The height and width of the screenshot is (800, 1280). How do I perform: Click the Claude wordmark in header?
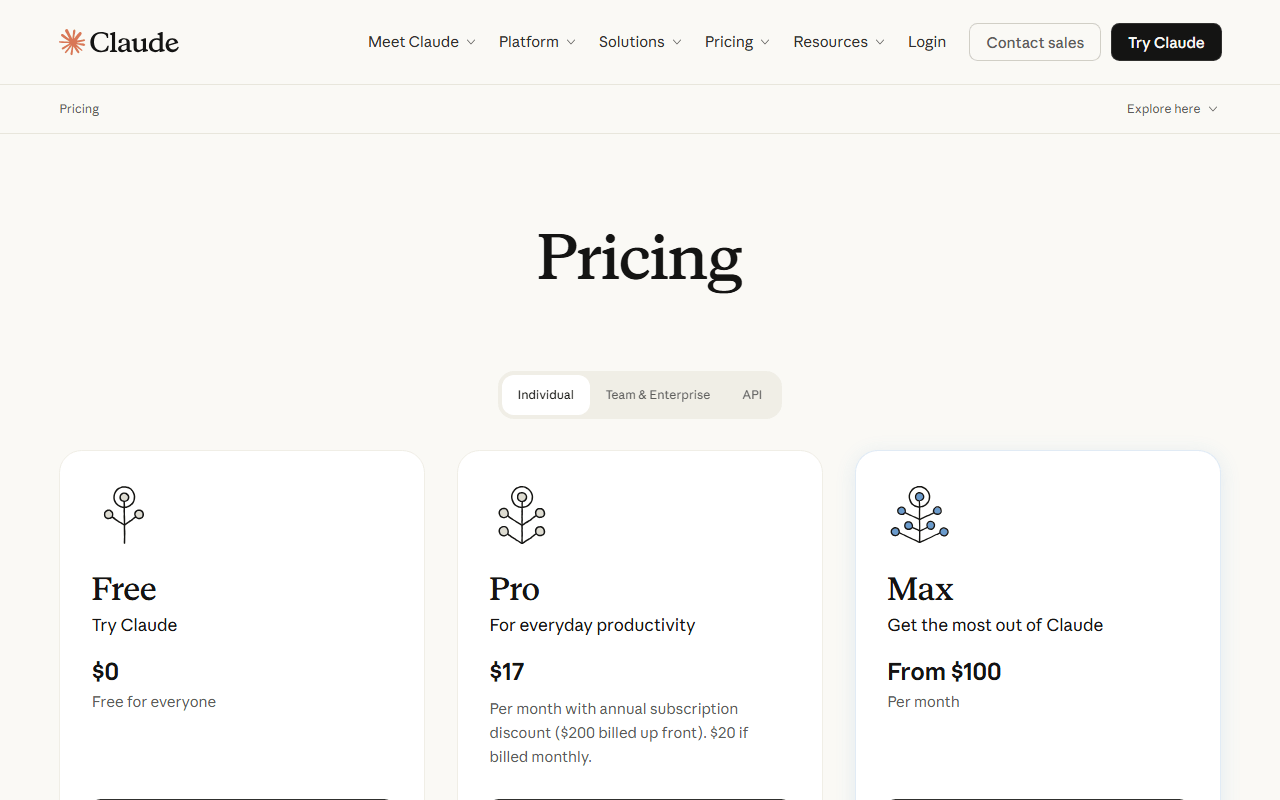[134, 42]
